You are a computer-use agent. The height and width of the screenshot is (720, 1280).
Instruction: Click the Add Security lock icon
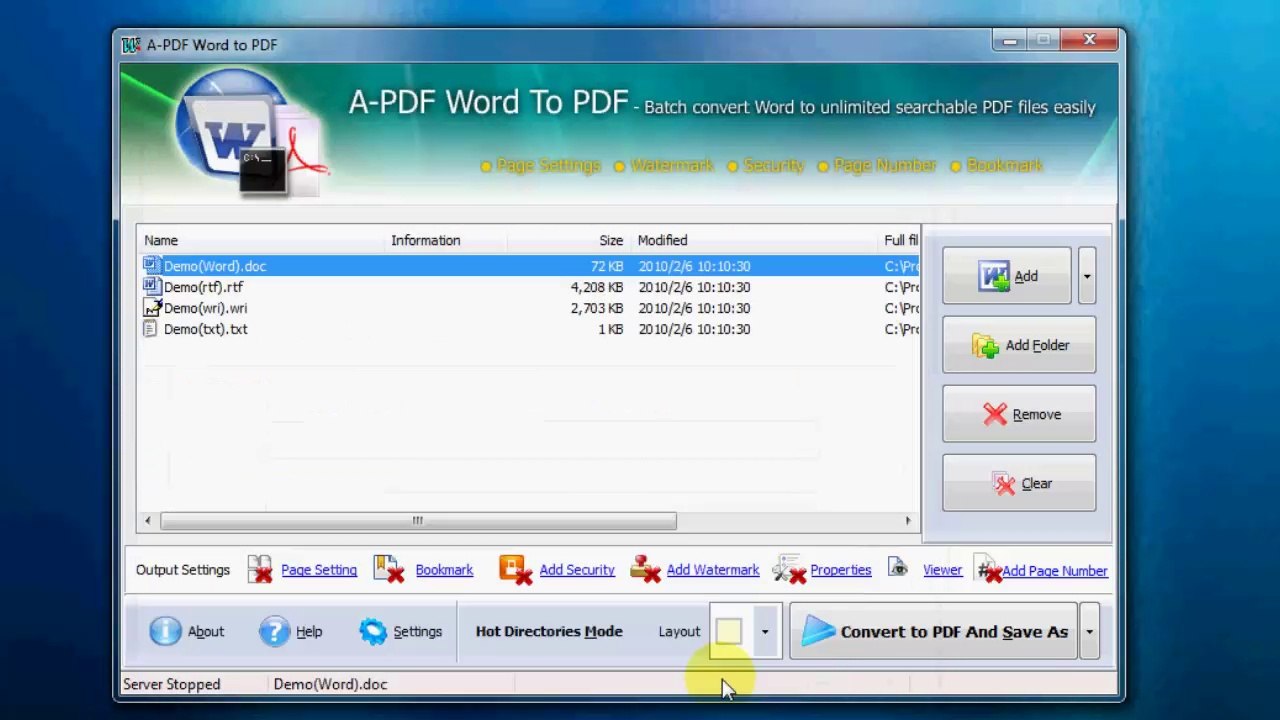click(514, 570)
